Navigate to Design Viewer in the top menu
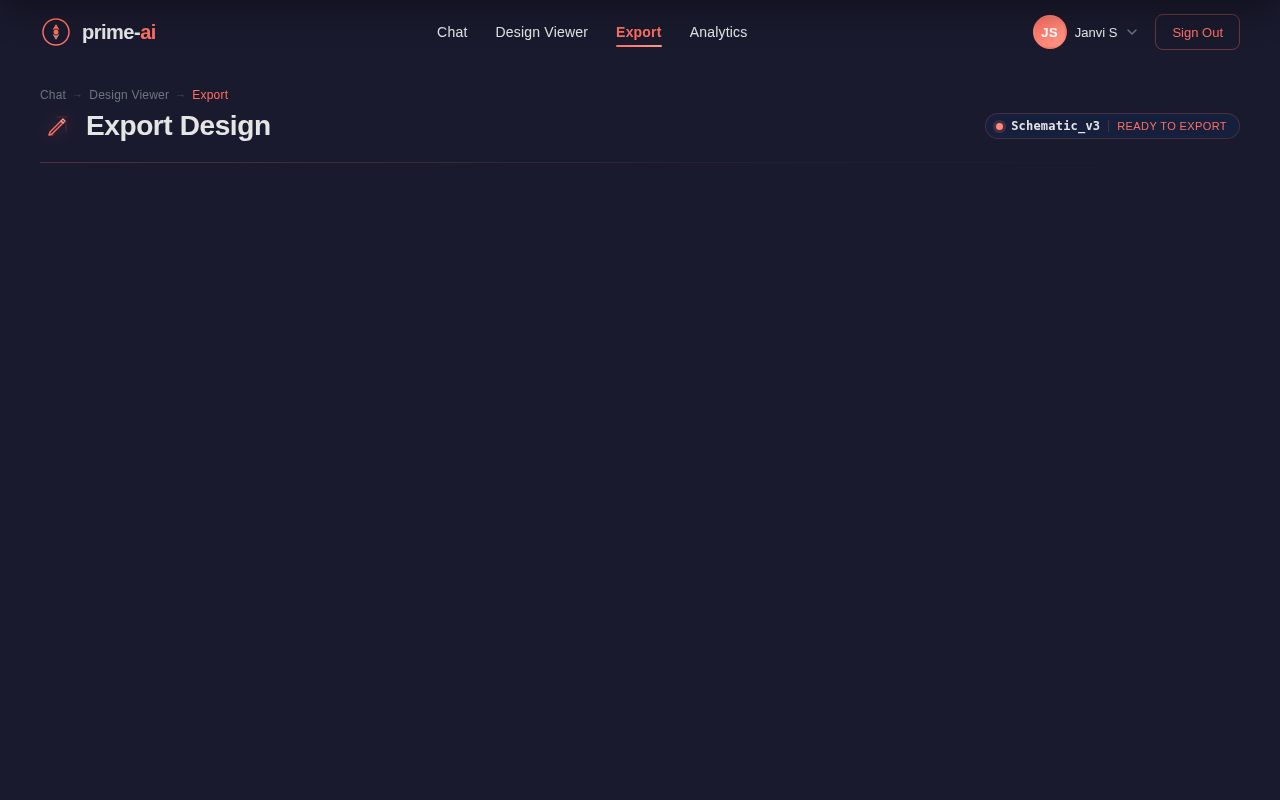 click(x=541, y=31)
